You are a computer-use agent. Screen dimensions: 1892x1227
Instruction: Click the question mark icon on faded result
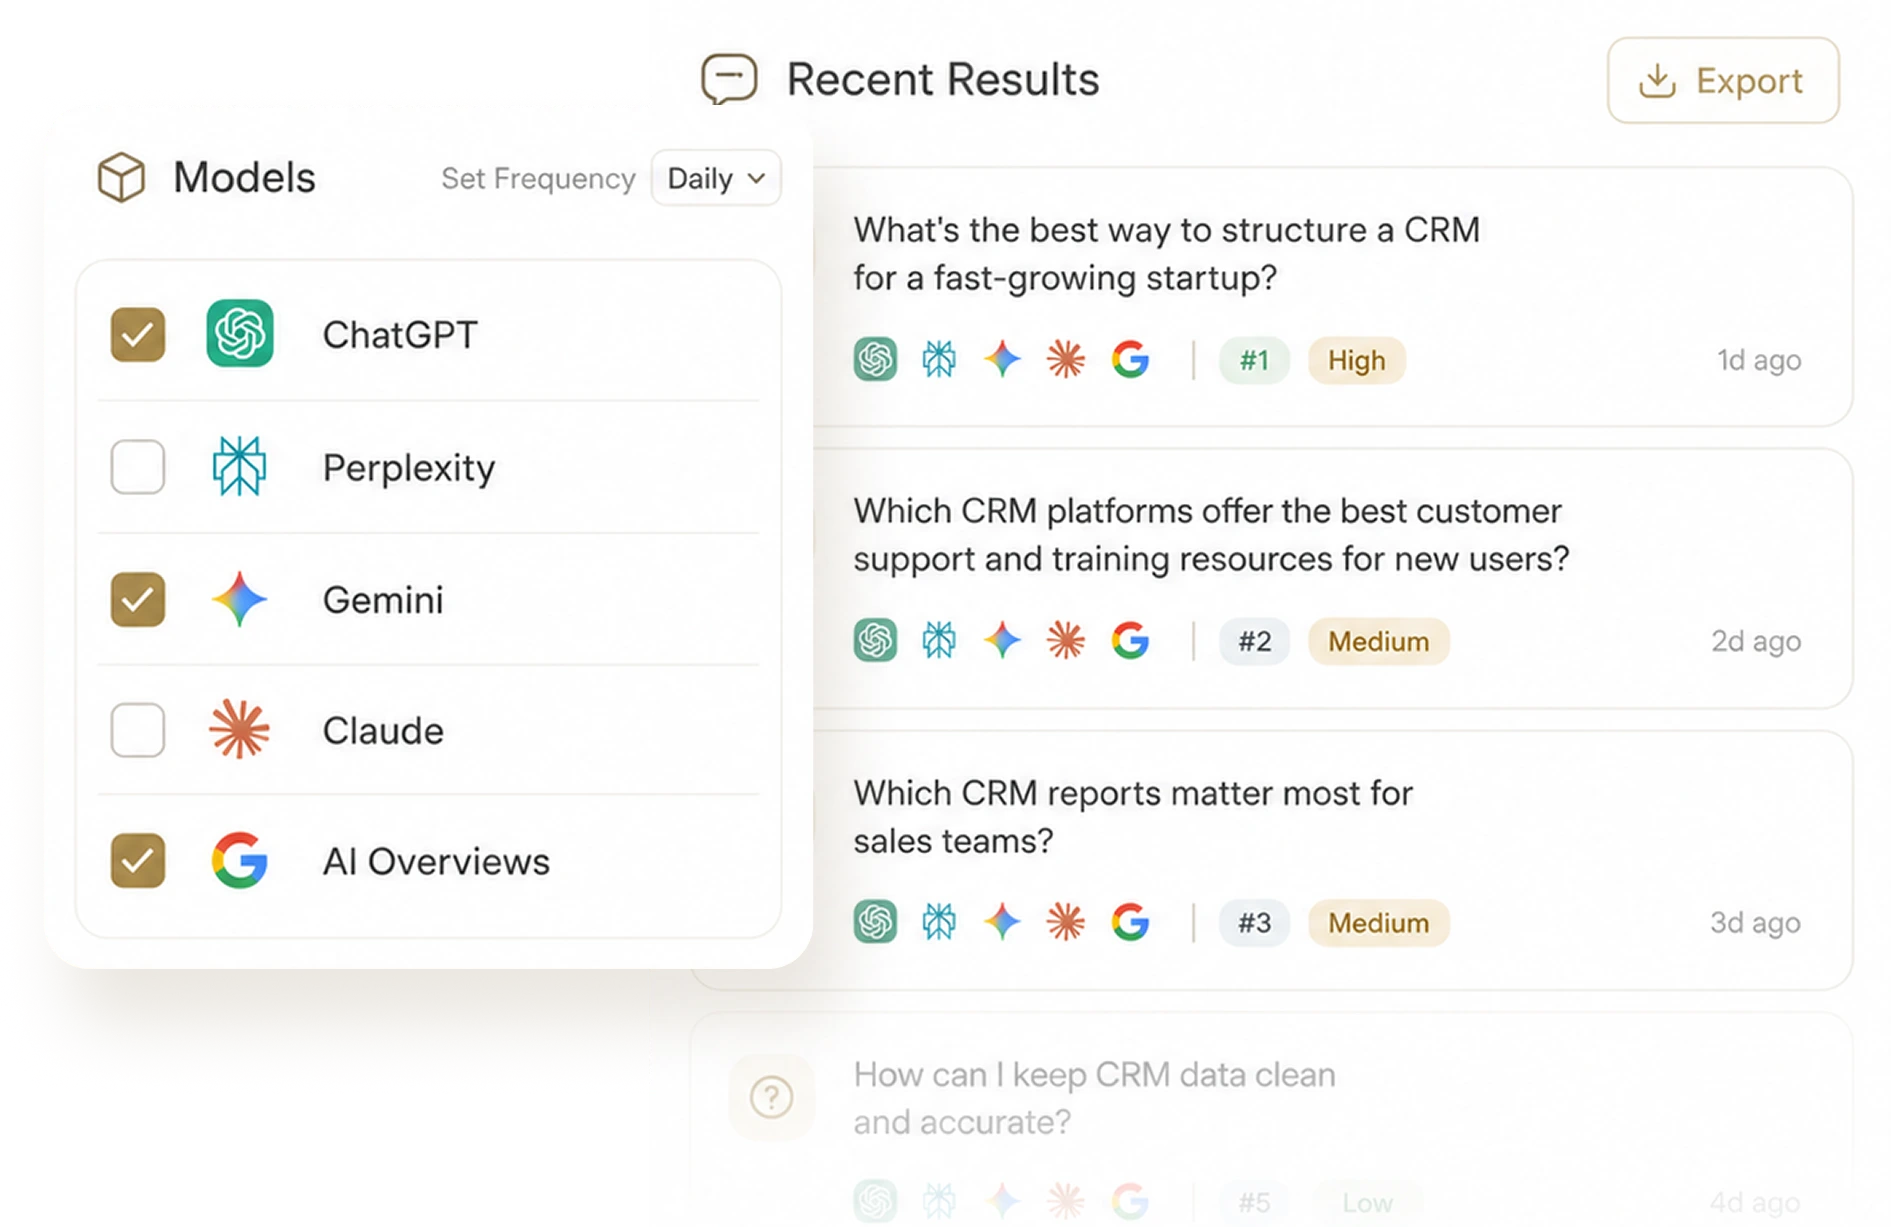click(x=771, y=1097)
